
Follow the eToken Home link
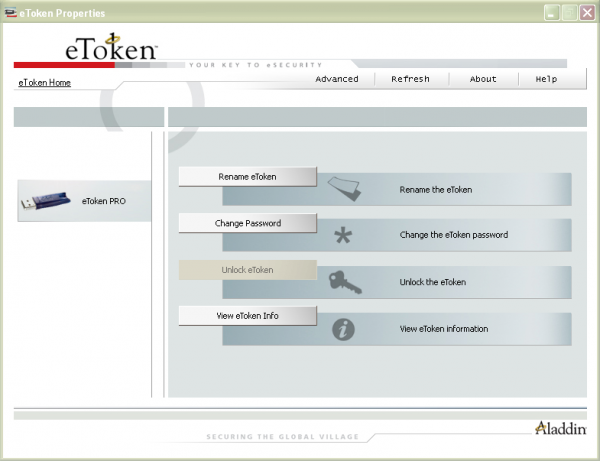click(44, 83)
